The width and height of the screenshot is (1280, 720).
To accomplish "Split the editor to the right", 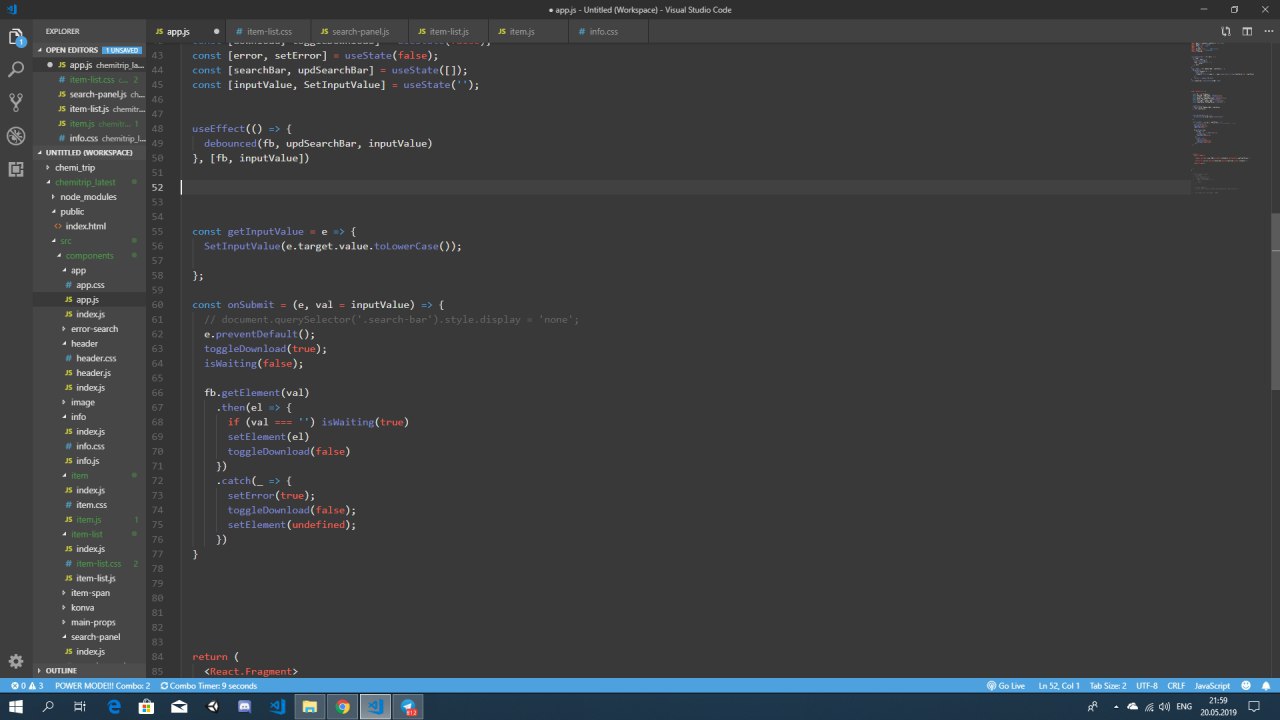I will point(1247,32).
